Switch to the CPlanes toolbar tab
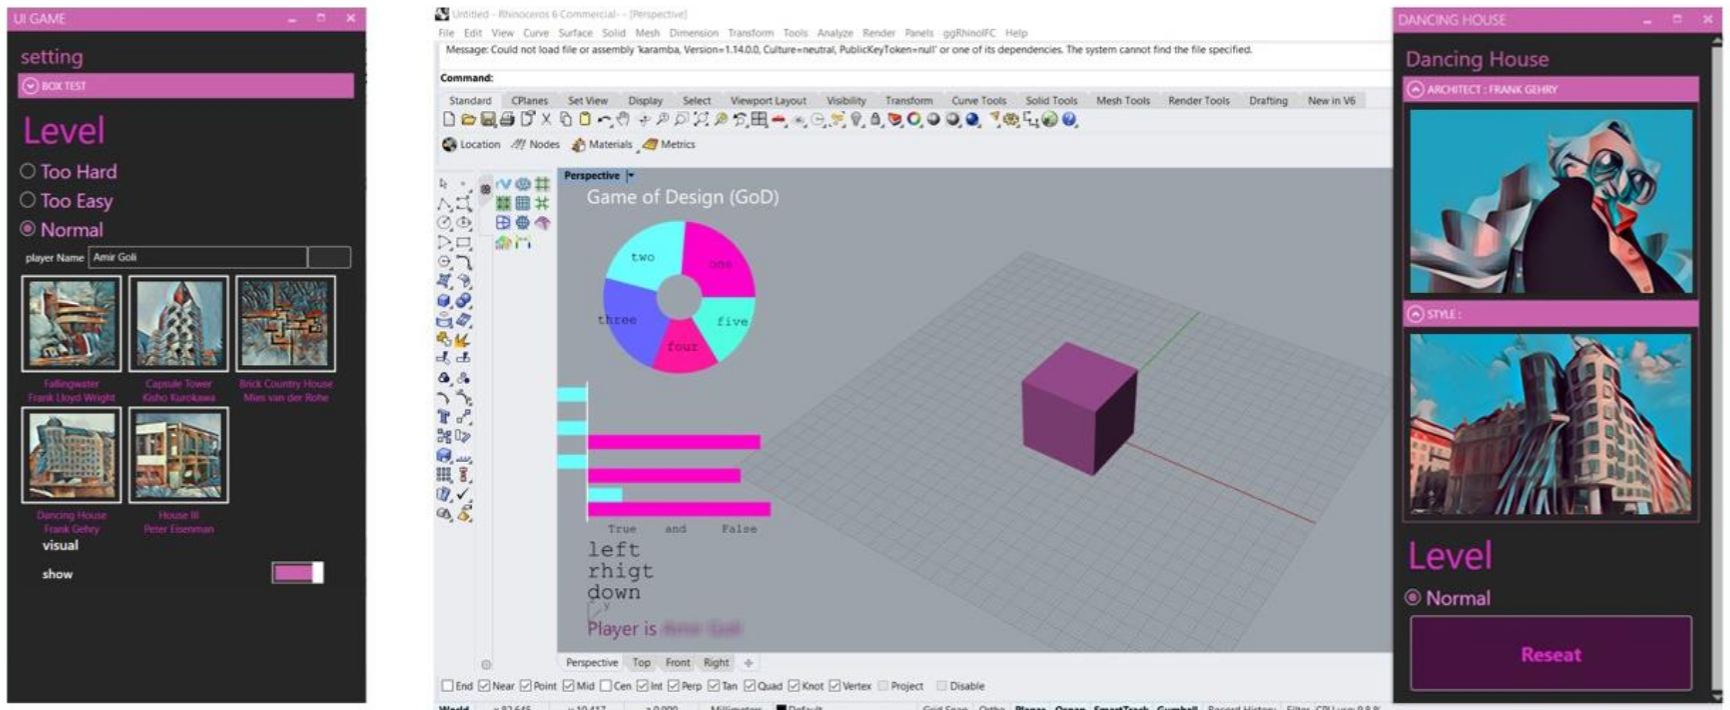Viewport: 1730px width, 710px height. [529, 101]
